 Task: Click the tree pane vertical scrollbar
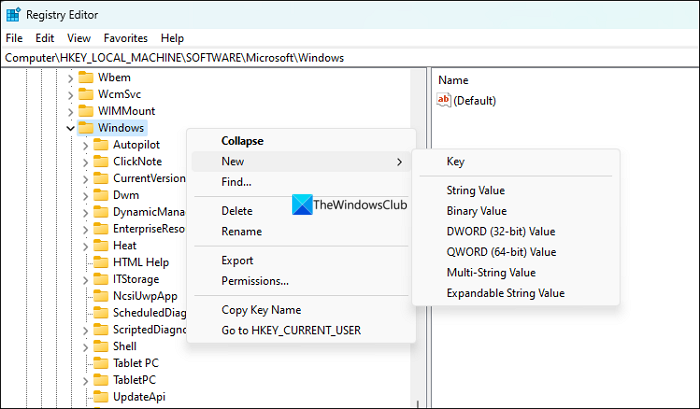[418, 237]
